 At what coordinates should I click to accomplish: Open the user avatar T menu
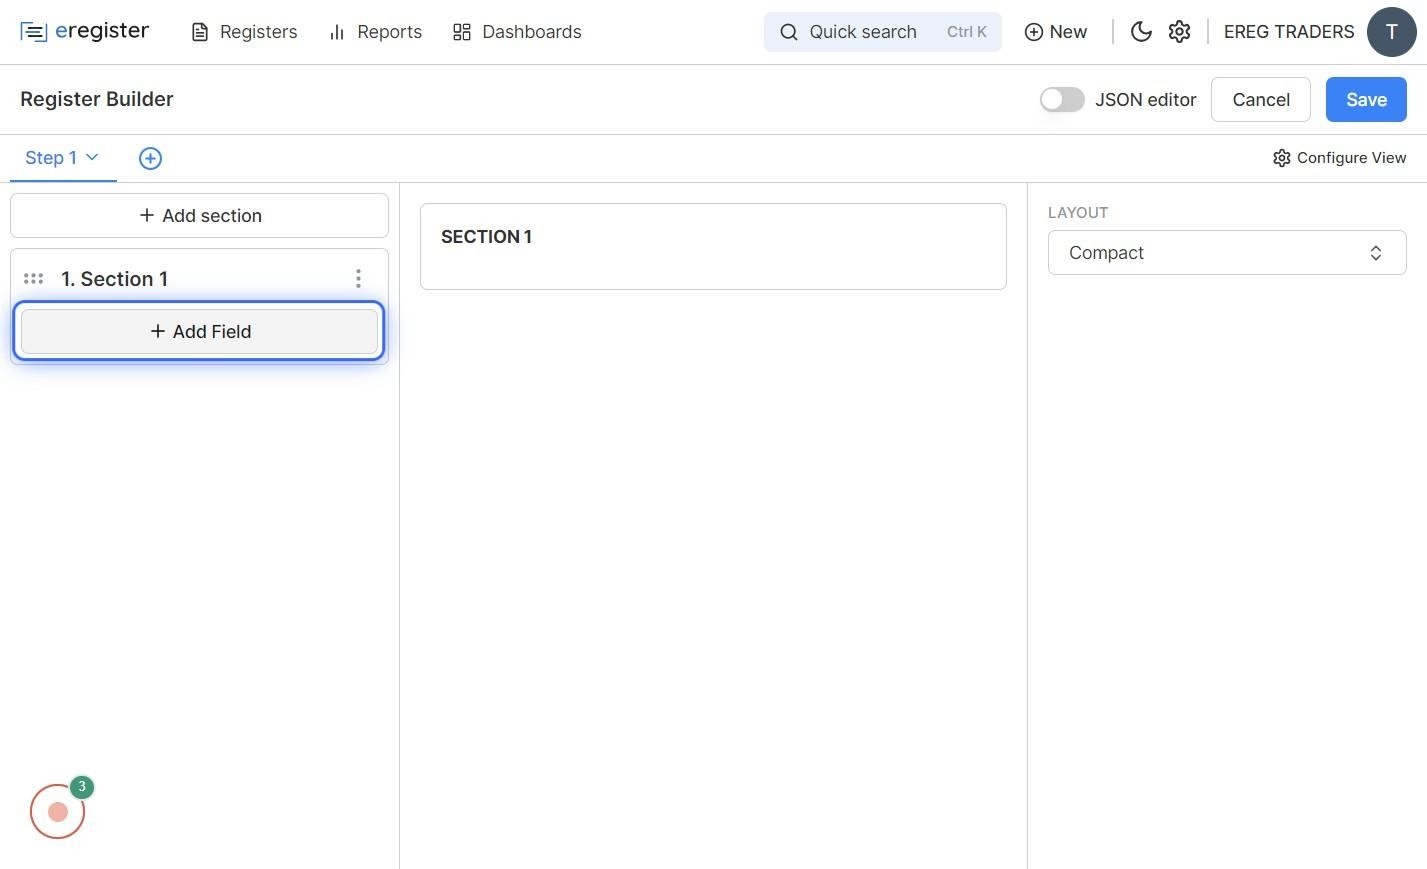pyautogui.click(x=1391, y=32)
